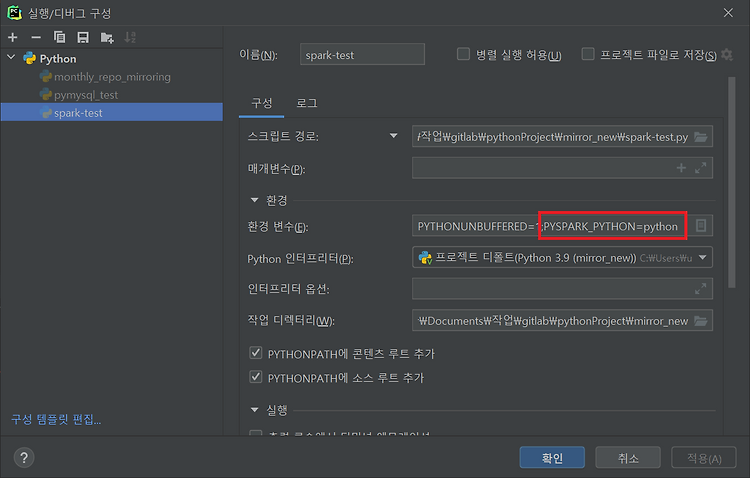Browse for the working directory folder
This screenshot has height=478, width=750.
click(701, 321)
